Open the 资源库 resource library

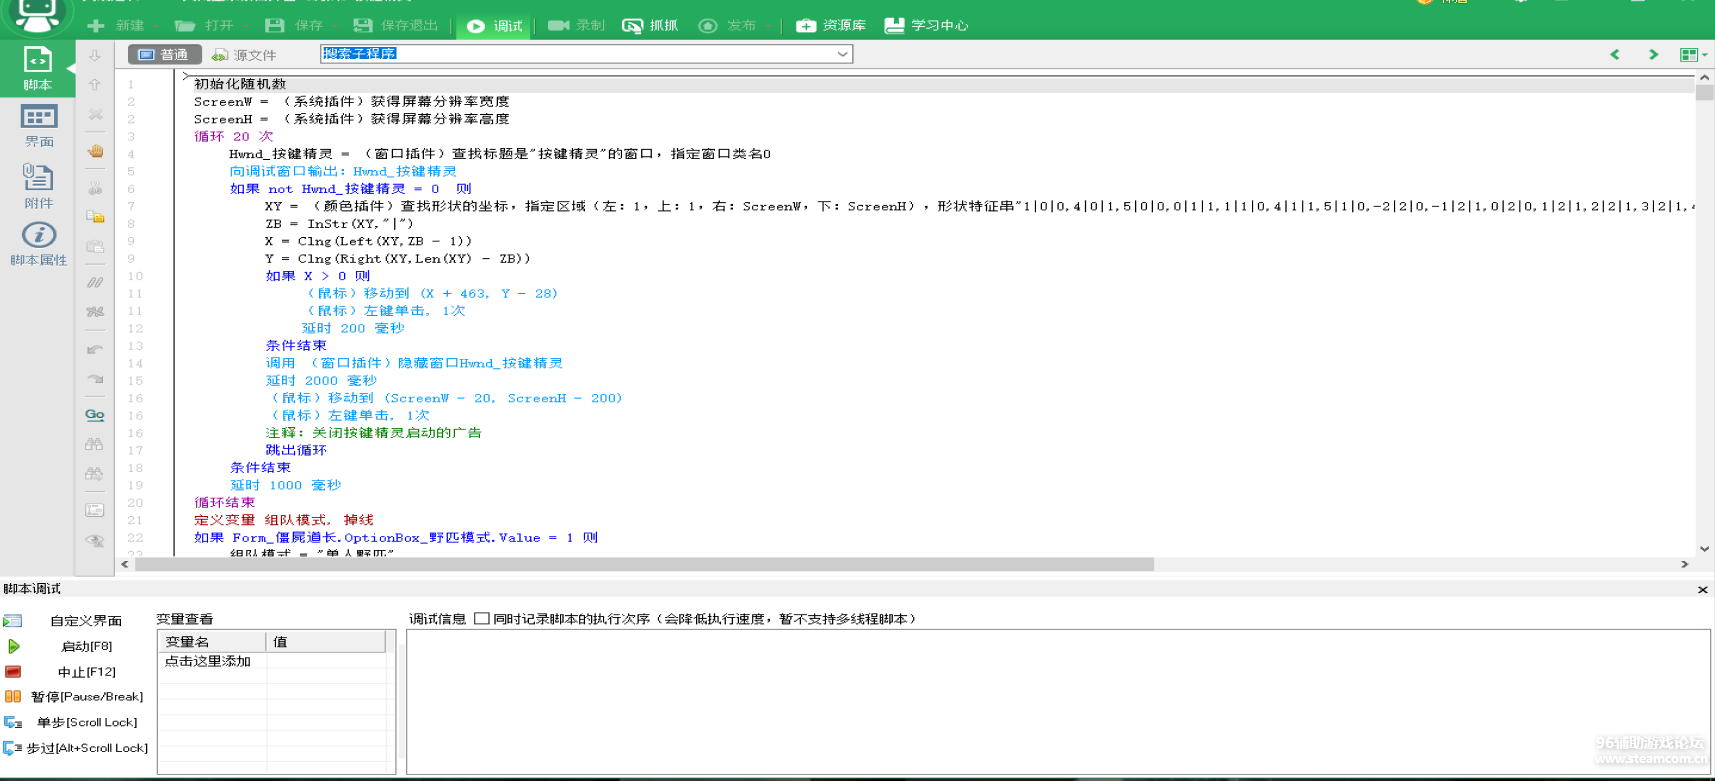tap(830, 25)
